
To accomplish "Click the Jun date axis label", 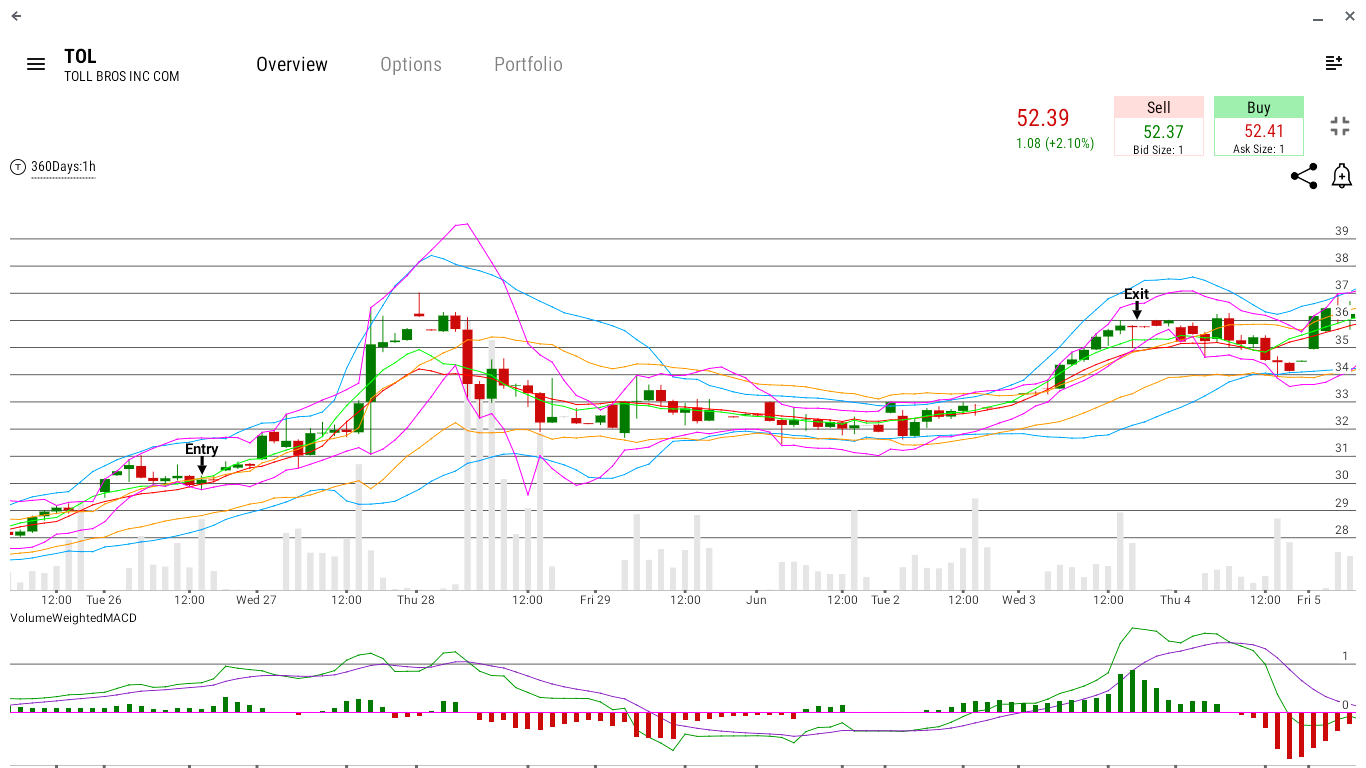I will pos(756,600).
